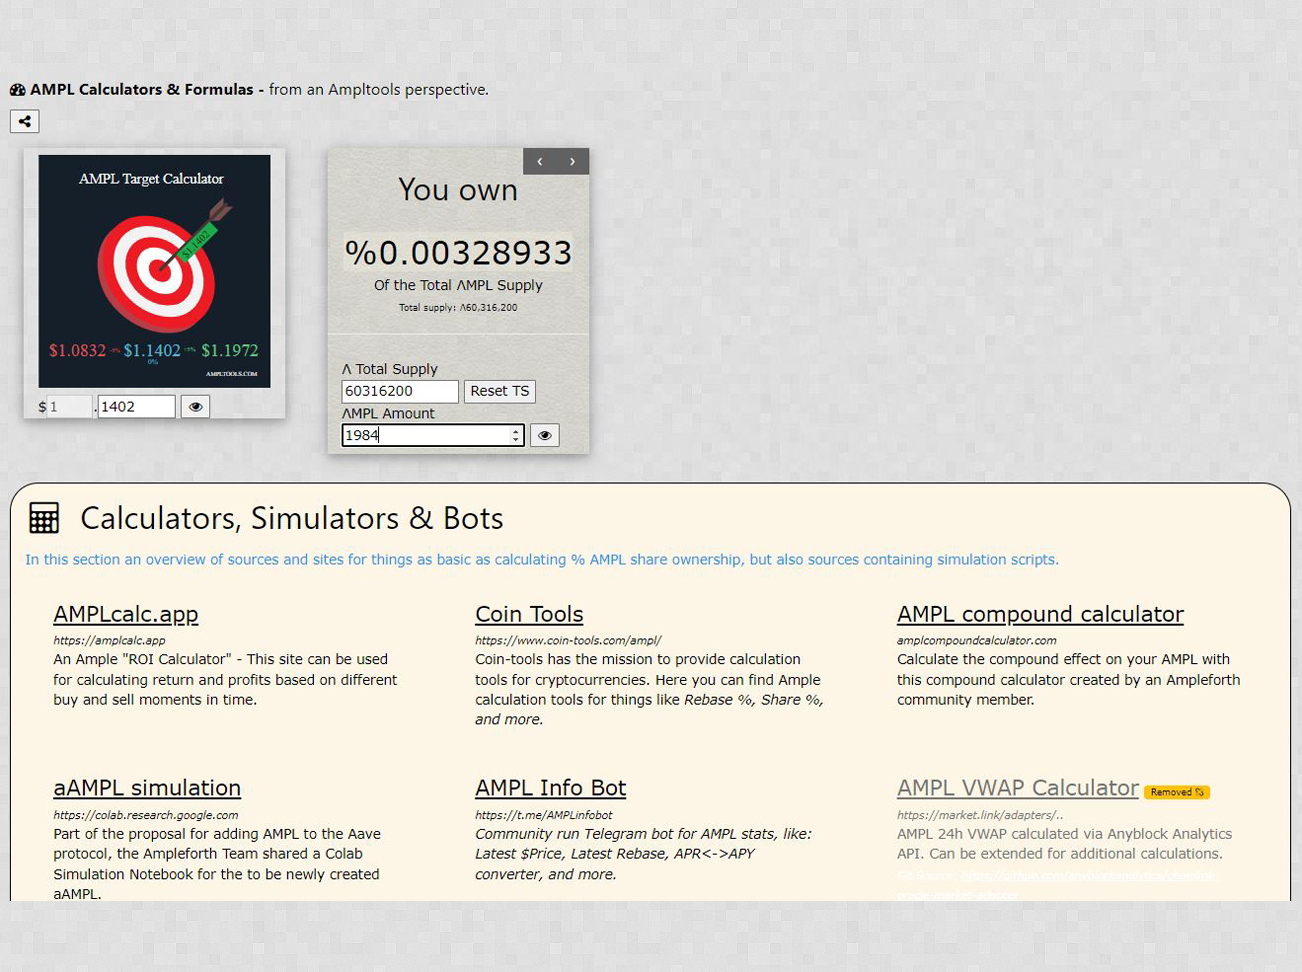Click the calculator icon beside section heading
Screen dimensions: 1302x972
pyautogui.click(x=44, y=518)
